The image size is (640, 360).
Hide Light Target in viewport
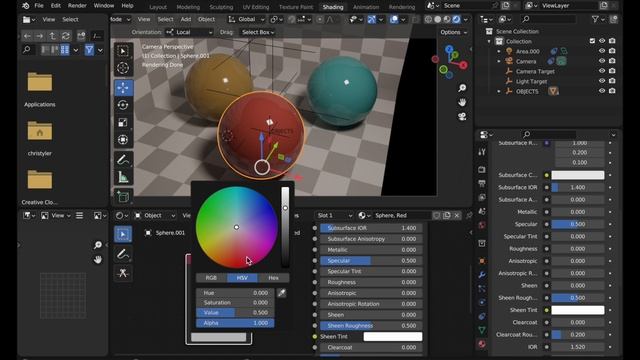click(x=602, y=81)
